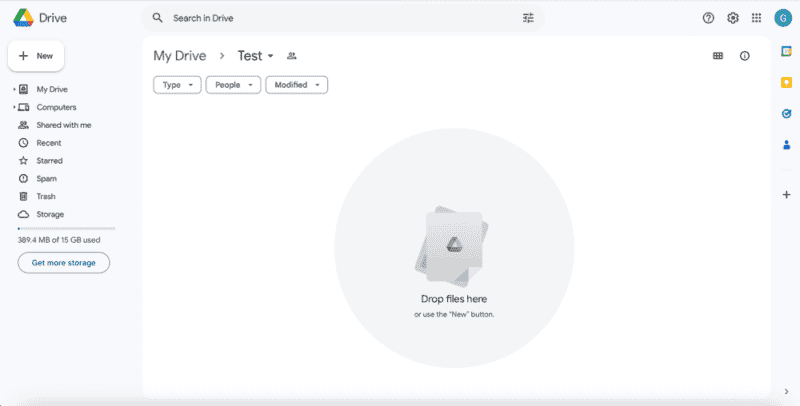Switch to grid layout view

(x=718, y=56)
